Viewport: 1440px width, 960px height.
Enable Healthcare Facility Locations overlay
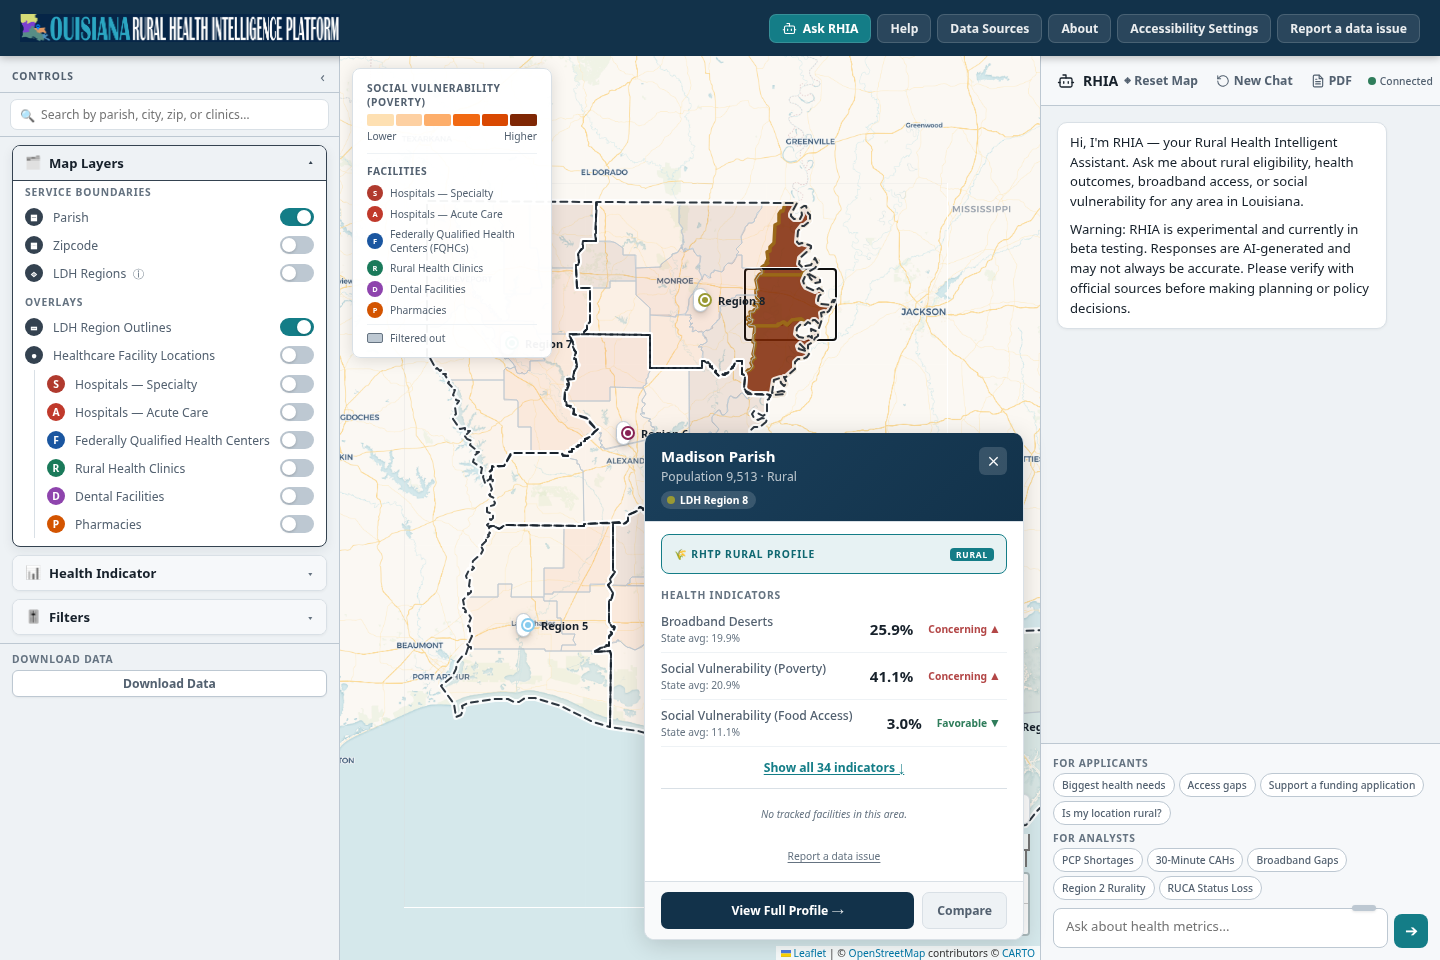pyautogui.click(x=297, y=355)
